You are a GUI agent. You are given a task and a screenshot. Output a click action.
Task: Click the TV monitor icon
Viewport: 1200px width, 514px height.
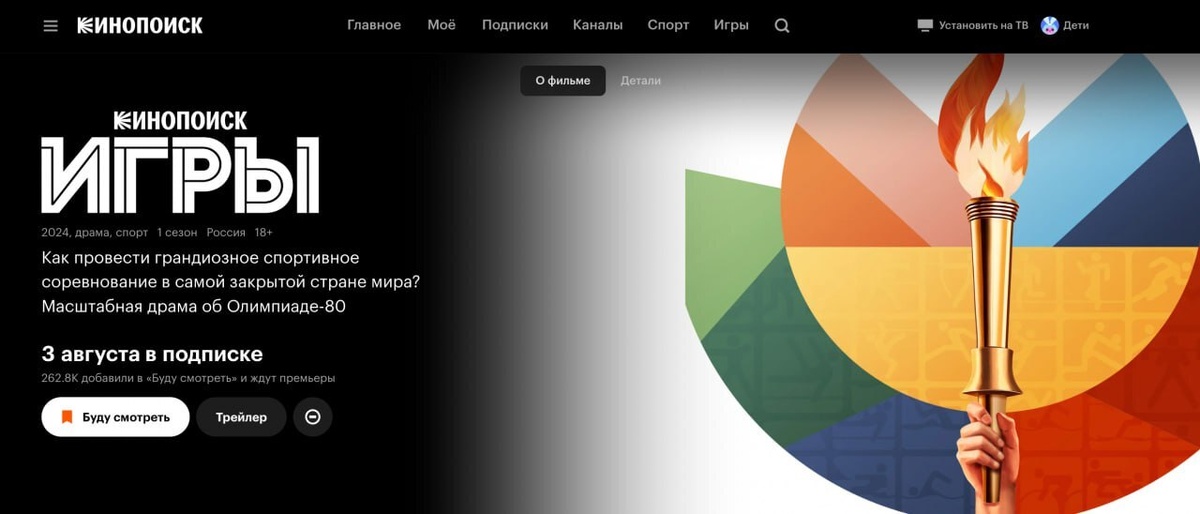[x=925, y=25]
